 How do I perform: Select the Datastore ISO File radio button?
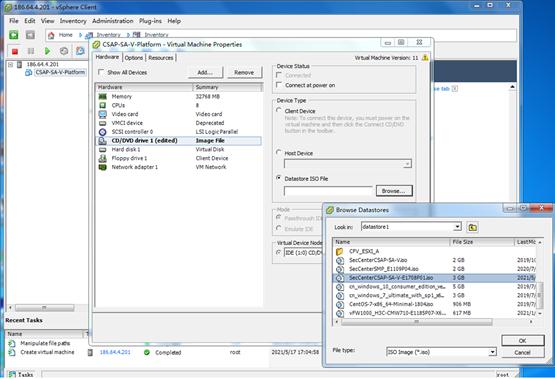(x=279, y=178)
